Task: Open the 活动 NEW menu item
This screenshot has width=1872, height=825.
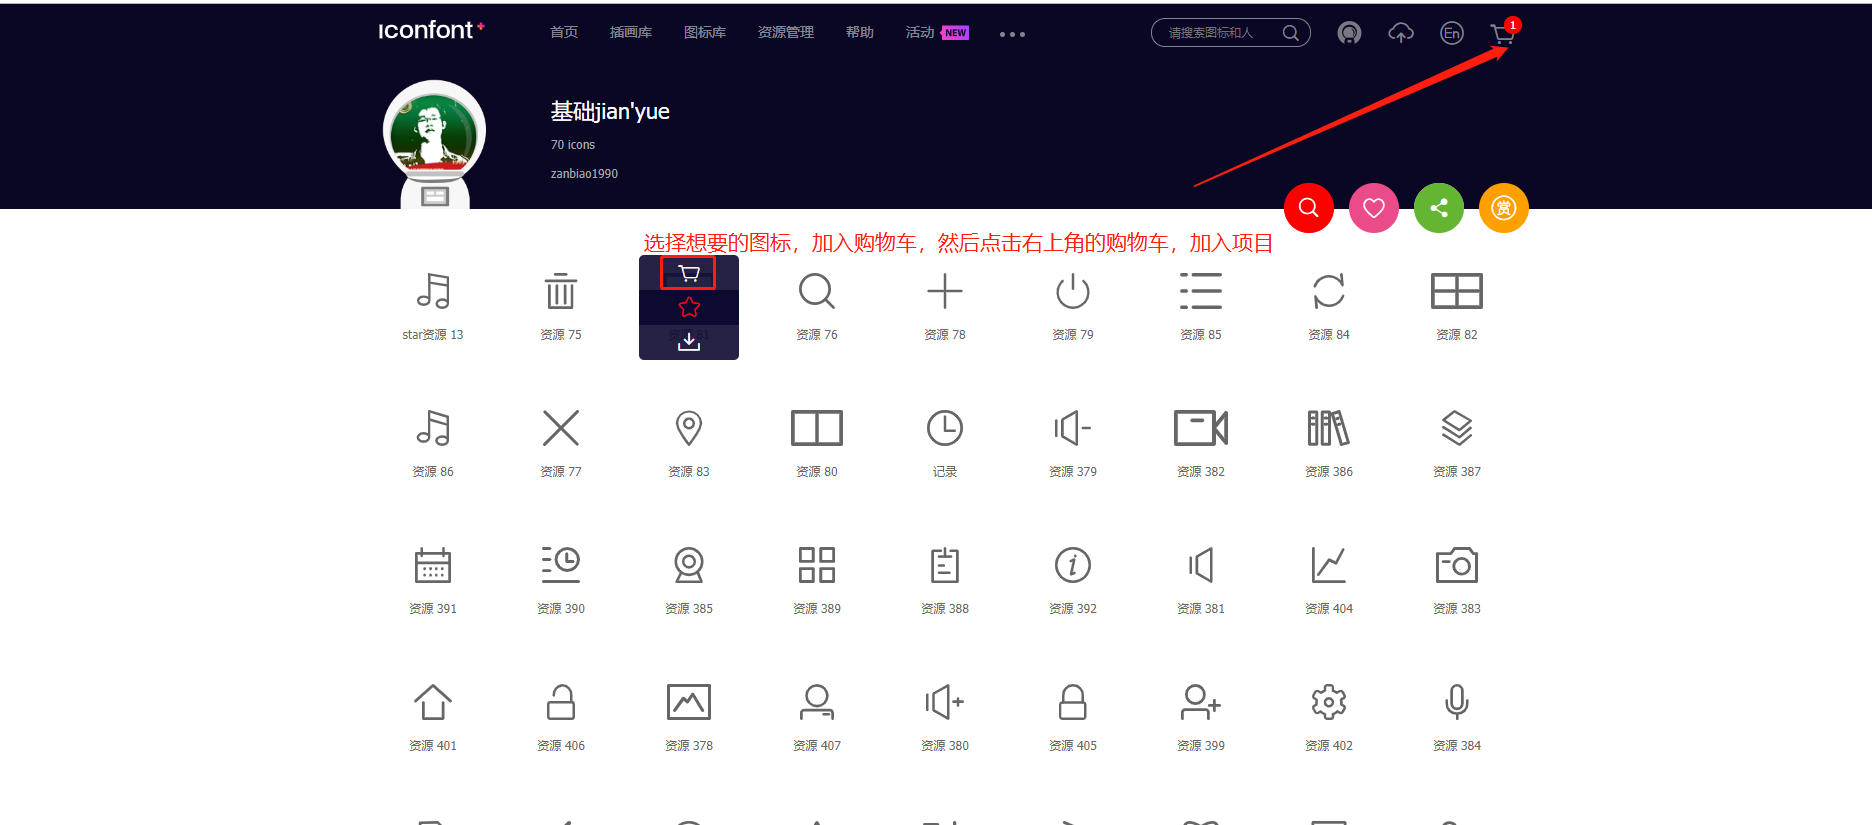Action: click(x=937, y=33)
